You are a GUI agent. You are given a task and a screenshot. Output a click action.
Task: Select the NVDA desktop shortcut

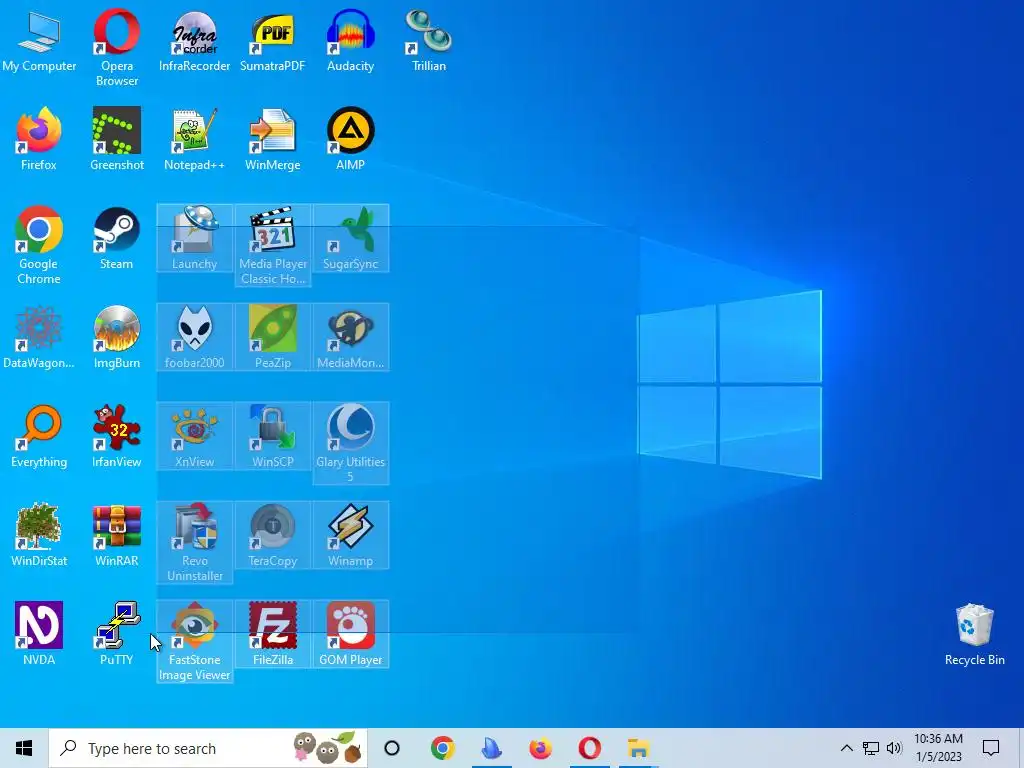39,634
